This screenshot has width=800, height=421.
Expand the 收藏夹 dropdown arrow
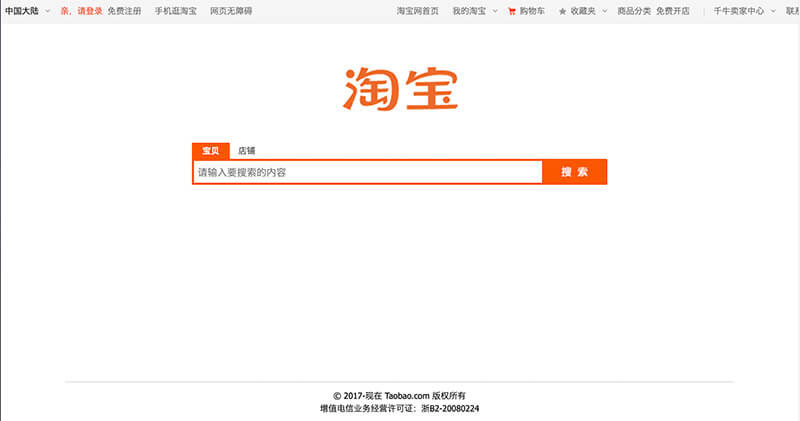tap(605, 11)
